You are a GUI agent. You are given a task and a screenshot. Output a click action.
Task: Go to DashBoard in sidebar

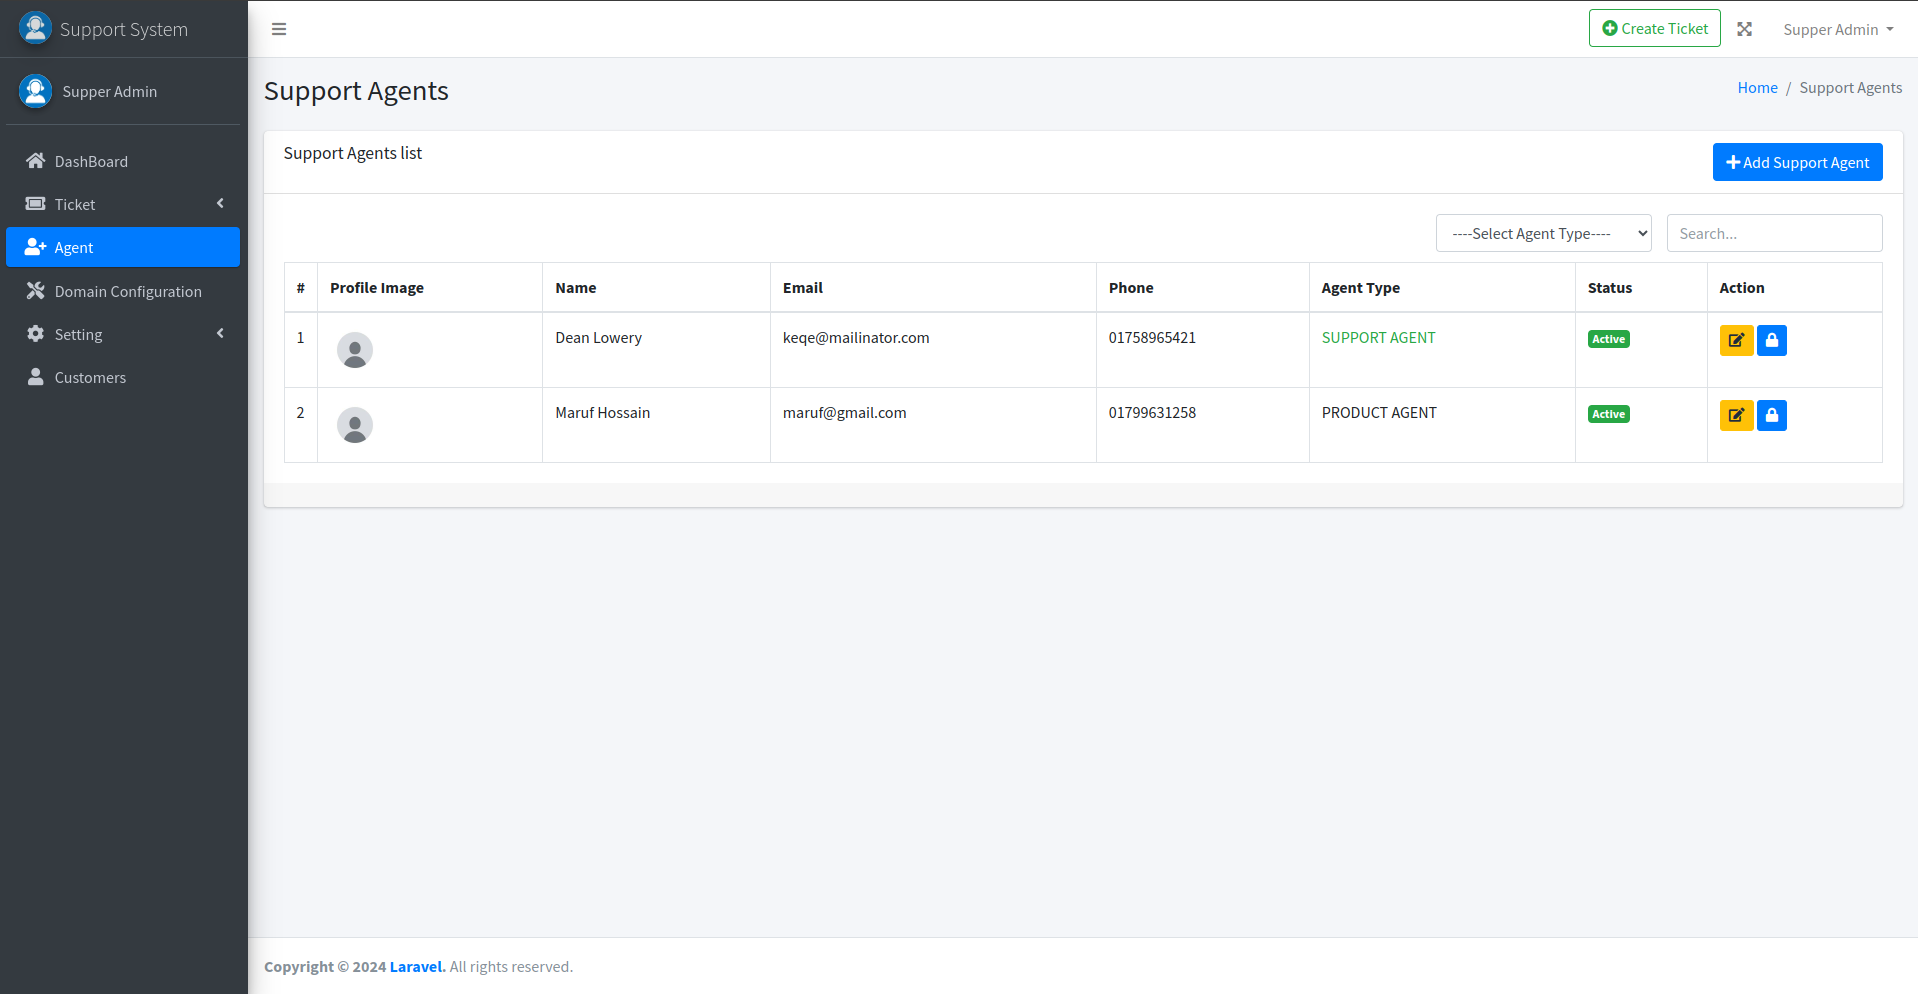tap(91, 161)
